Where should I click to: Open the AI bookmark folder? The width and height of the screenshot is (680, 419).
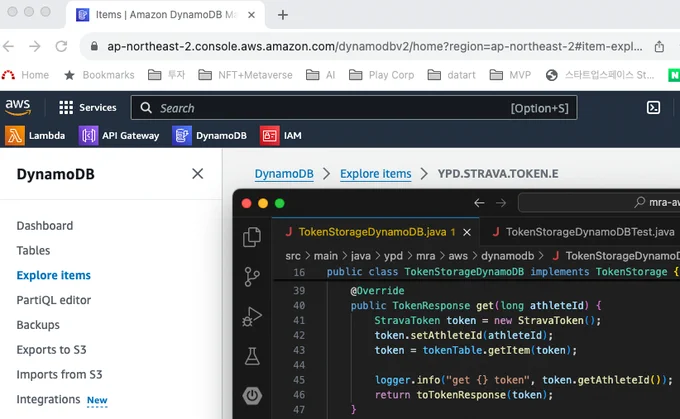[320, 75]
